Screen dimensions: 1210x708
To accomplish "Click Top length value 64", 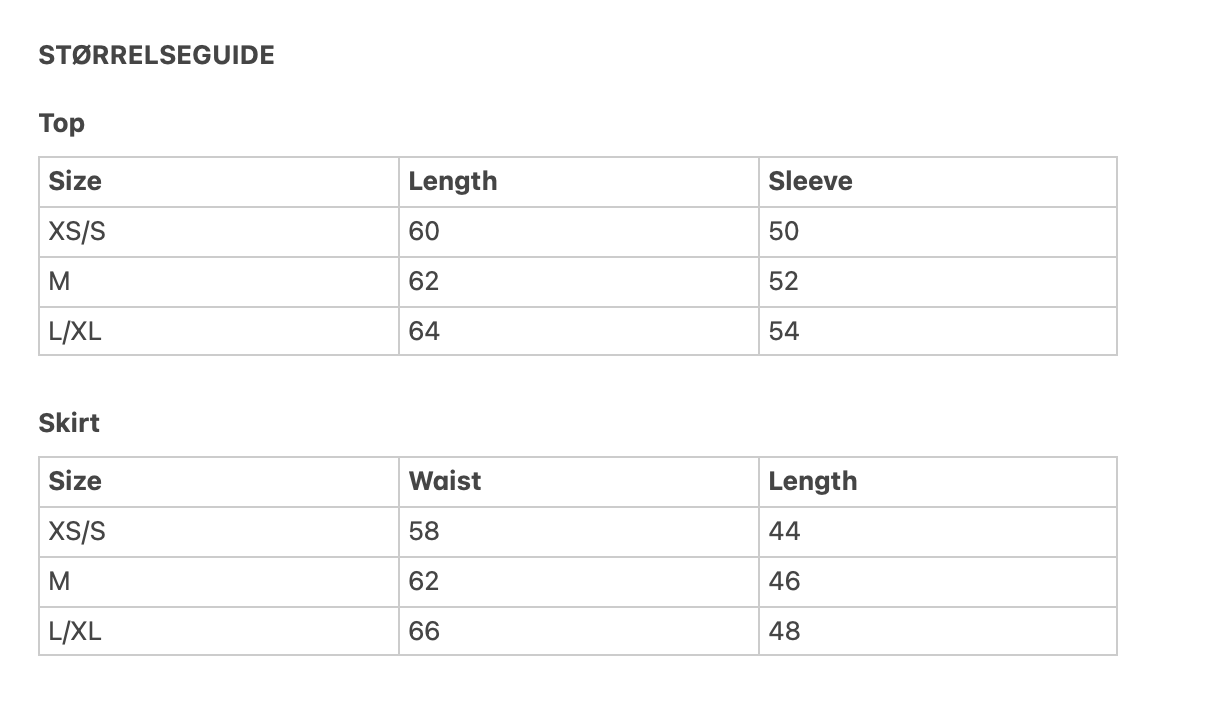I will pos(424,331).
